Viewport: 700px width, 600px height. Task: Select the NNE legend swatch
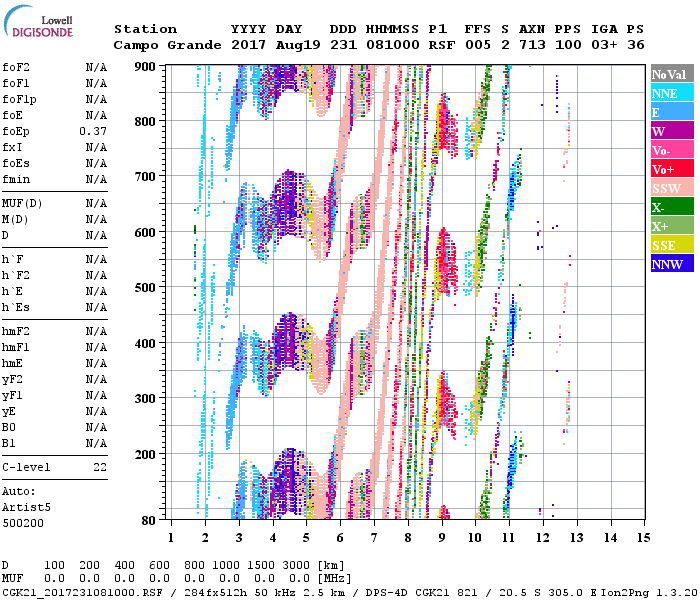pyautogui.click(x=672, y=93)
